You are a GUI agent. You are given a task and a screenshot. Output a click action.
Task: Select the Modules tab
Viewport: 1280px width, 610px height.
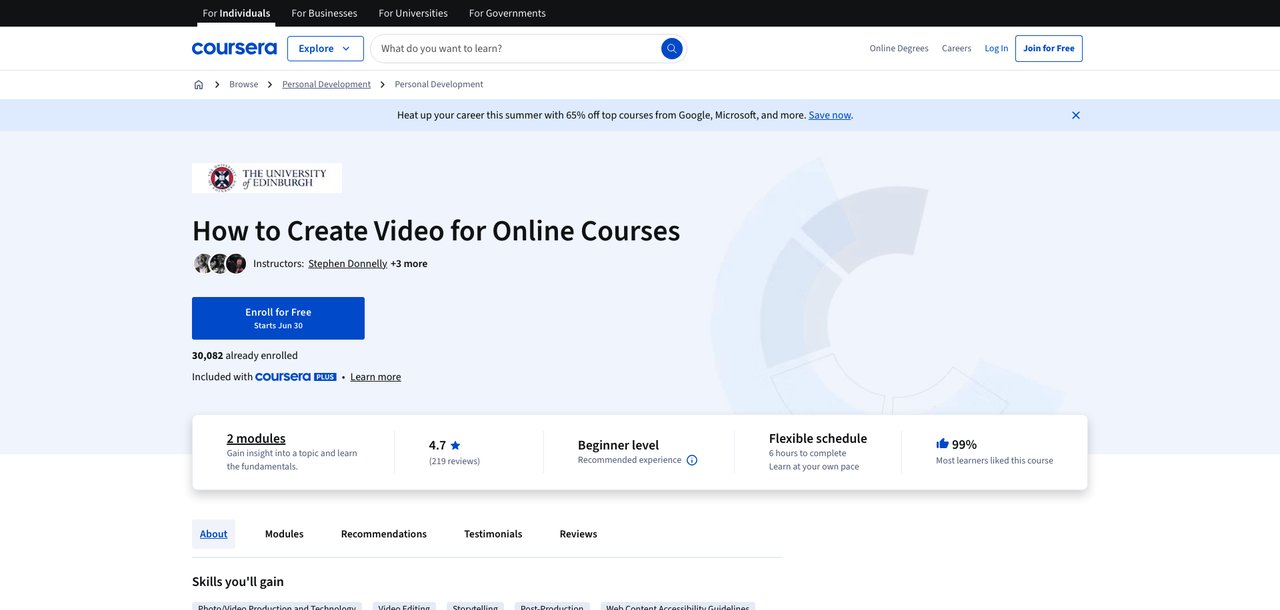[284, 534]
